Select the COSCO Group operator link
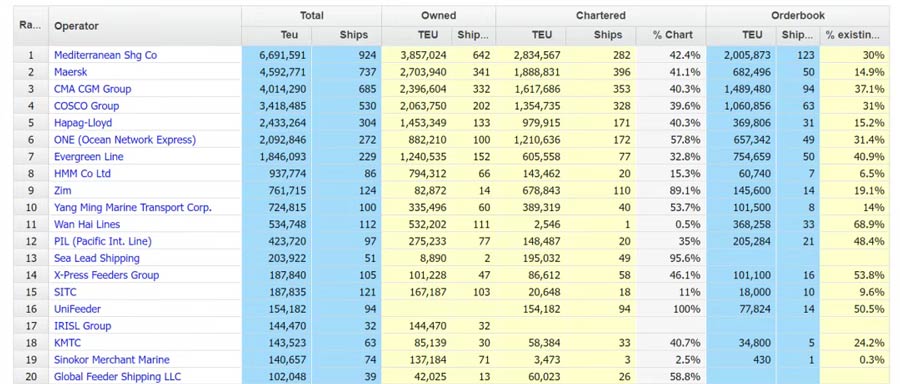Image resolution: width=900 pixels, height=384 pixels. coord(87,106)
